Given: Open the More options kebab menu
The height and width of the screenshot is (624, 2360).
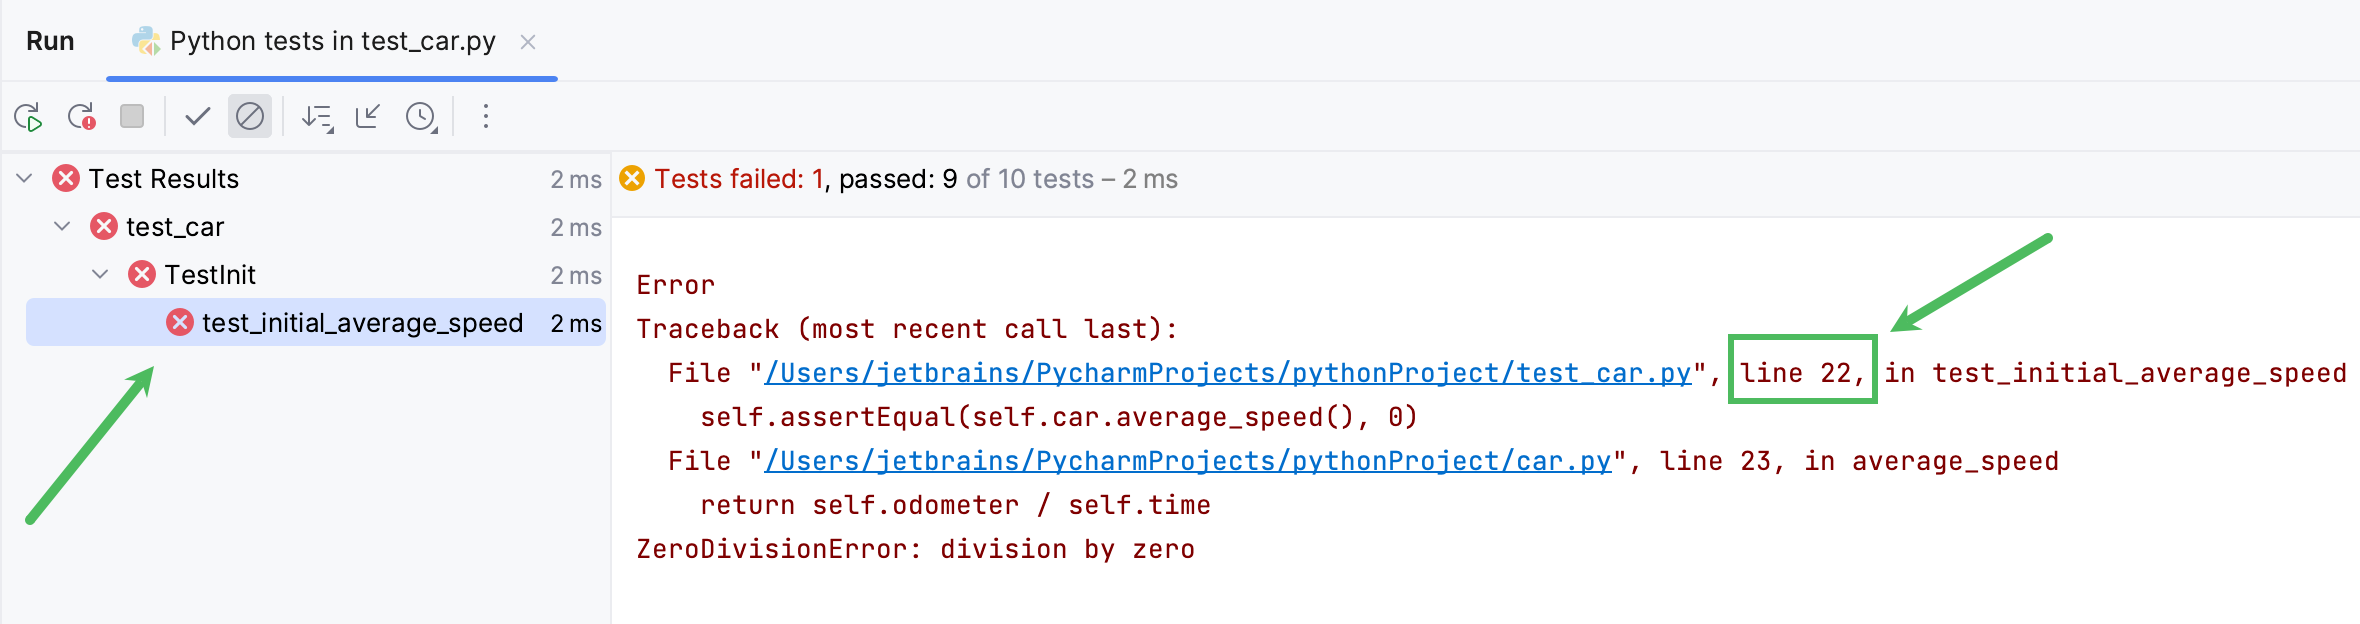Looking at the screenshot, I should pyautogui.click(x=485, y=116).
